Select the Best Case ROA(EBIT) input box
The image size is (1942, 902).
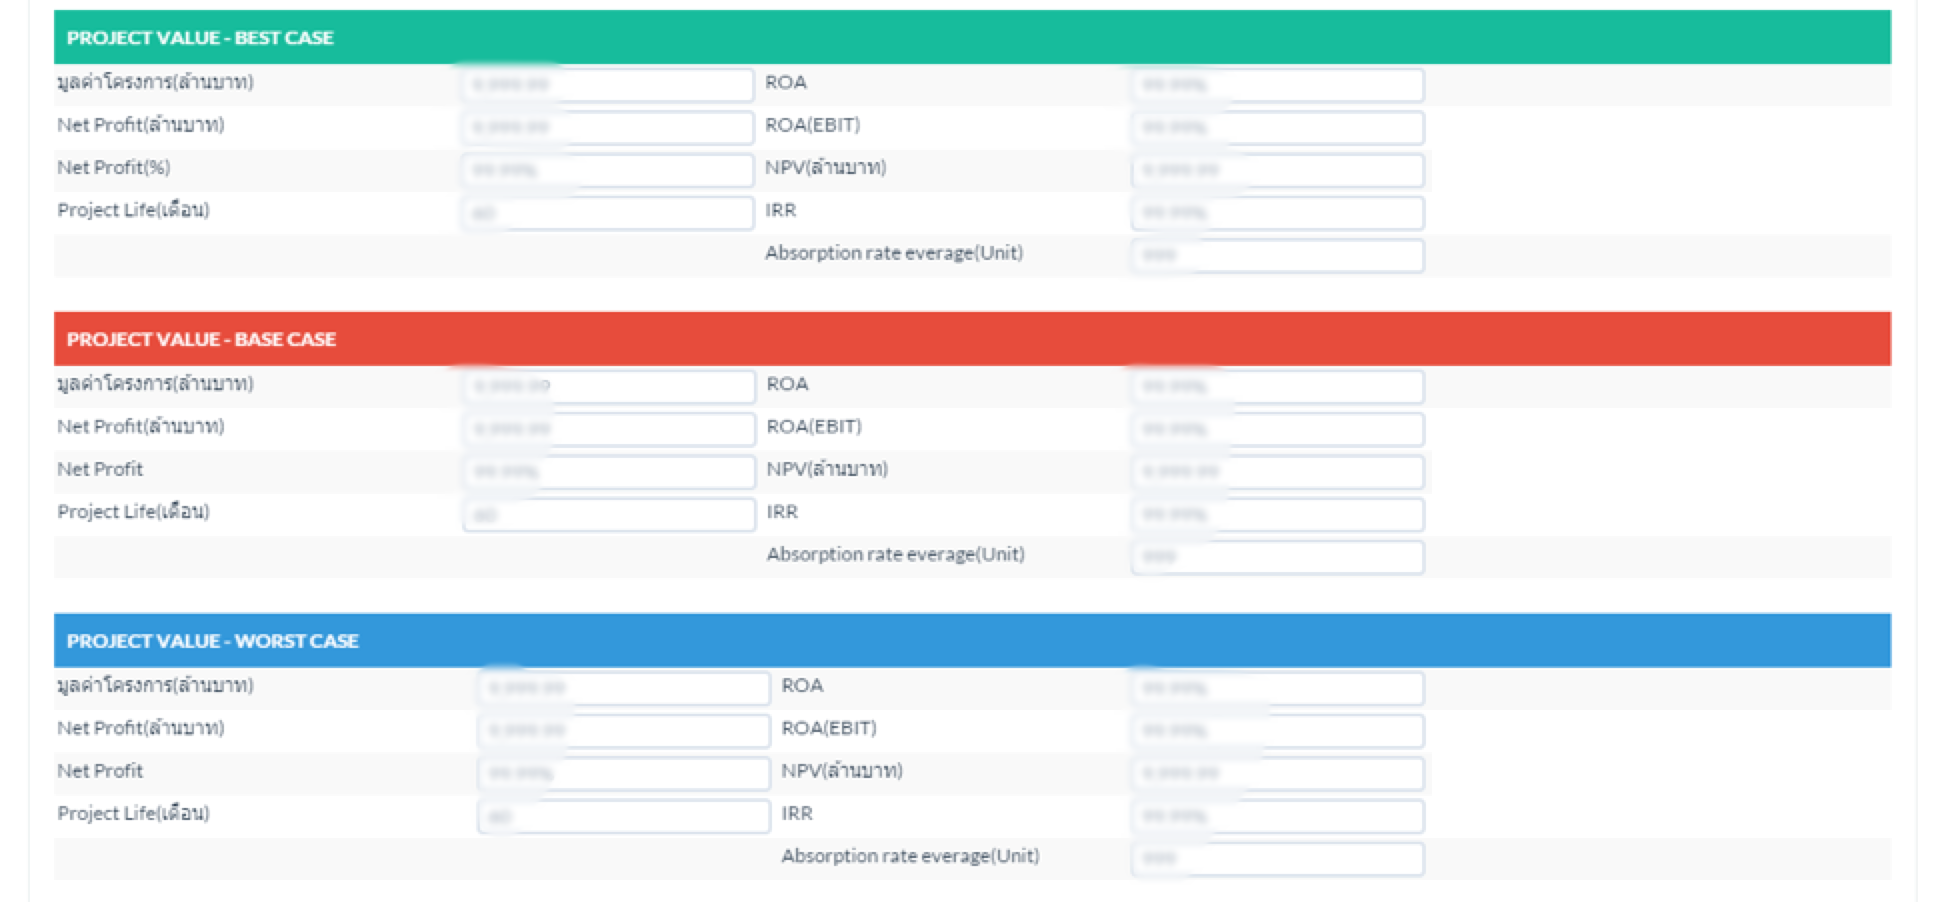1277,128
